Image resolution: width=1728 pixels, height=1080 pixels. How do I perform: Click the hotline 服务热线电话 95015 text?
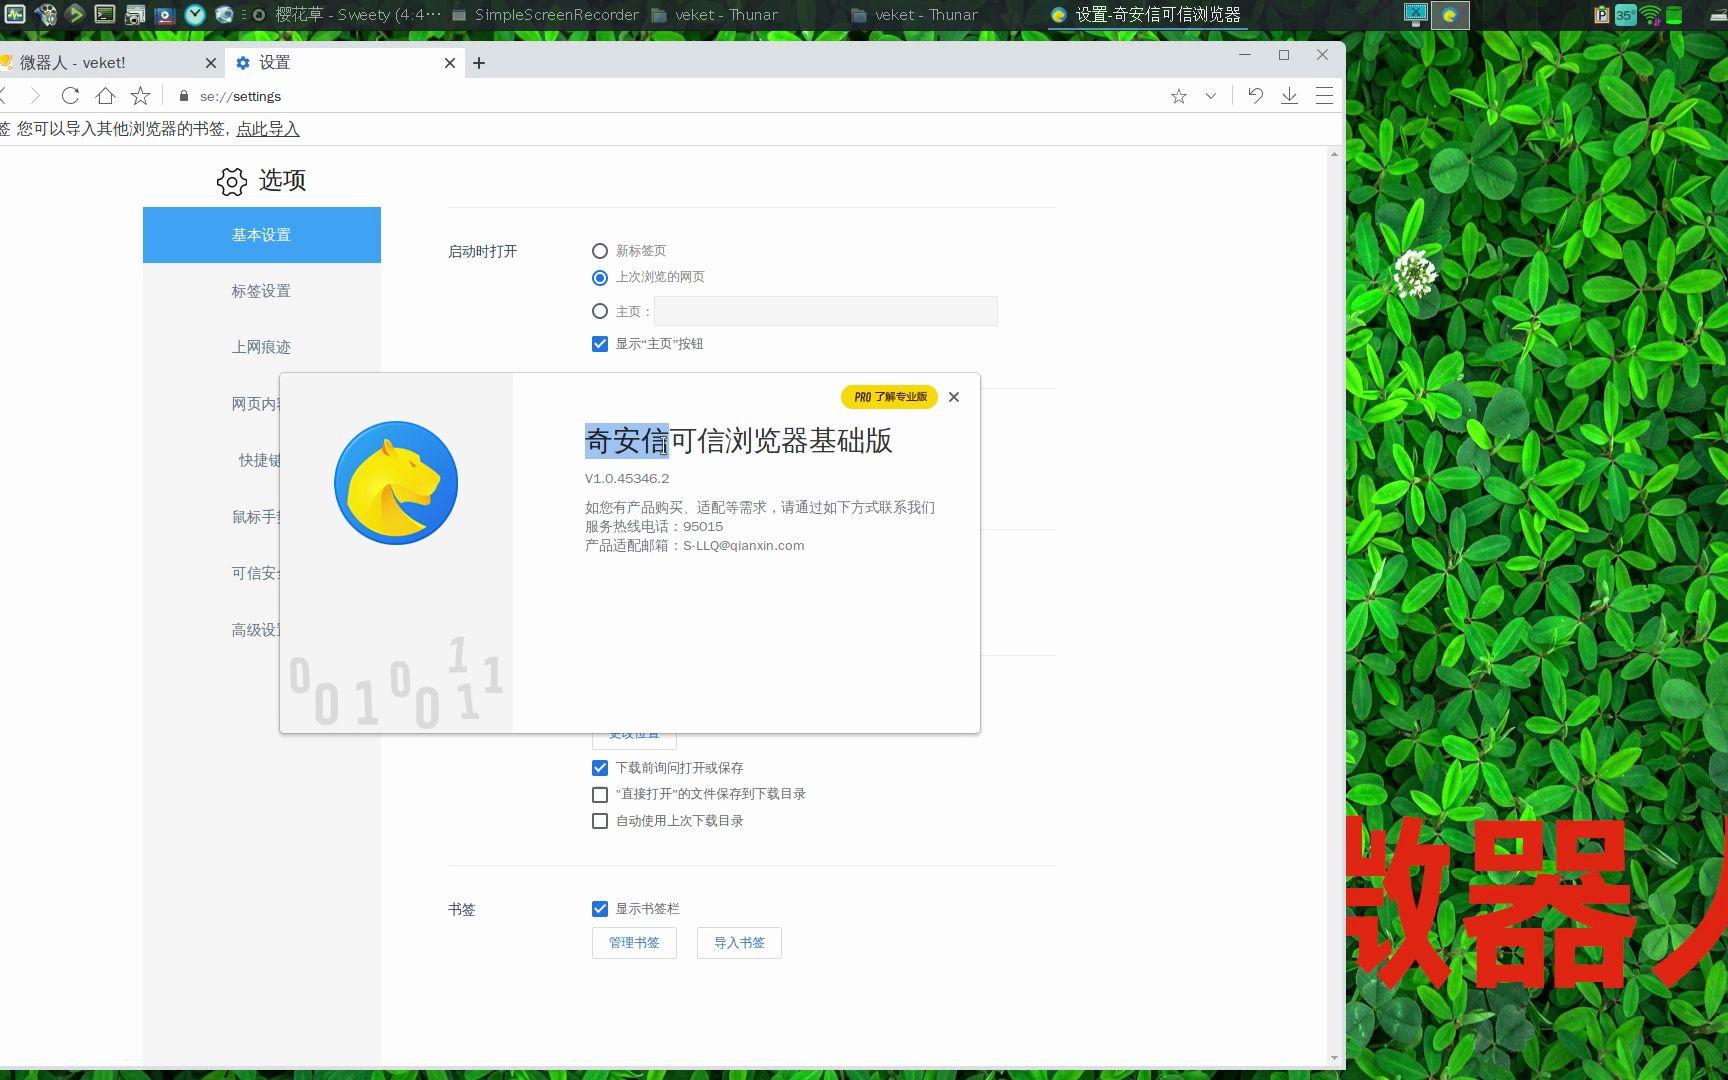(654, 526)
